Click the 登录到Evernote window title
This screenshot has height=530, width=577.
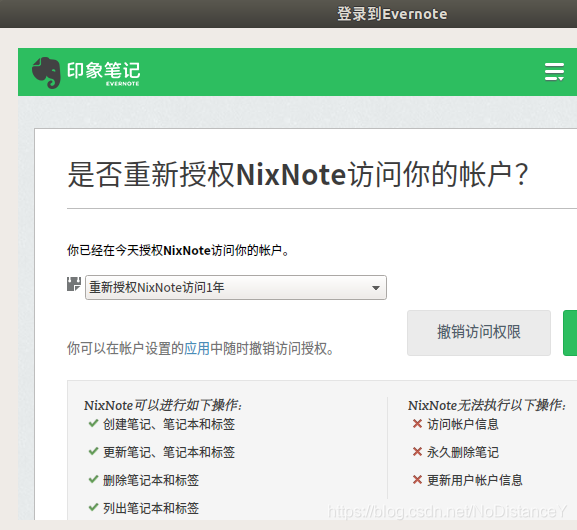(392, 14)
